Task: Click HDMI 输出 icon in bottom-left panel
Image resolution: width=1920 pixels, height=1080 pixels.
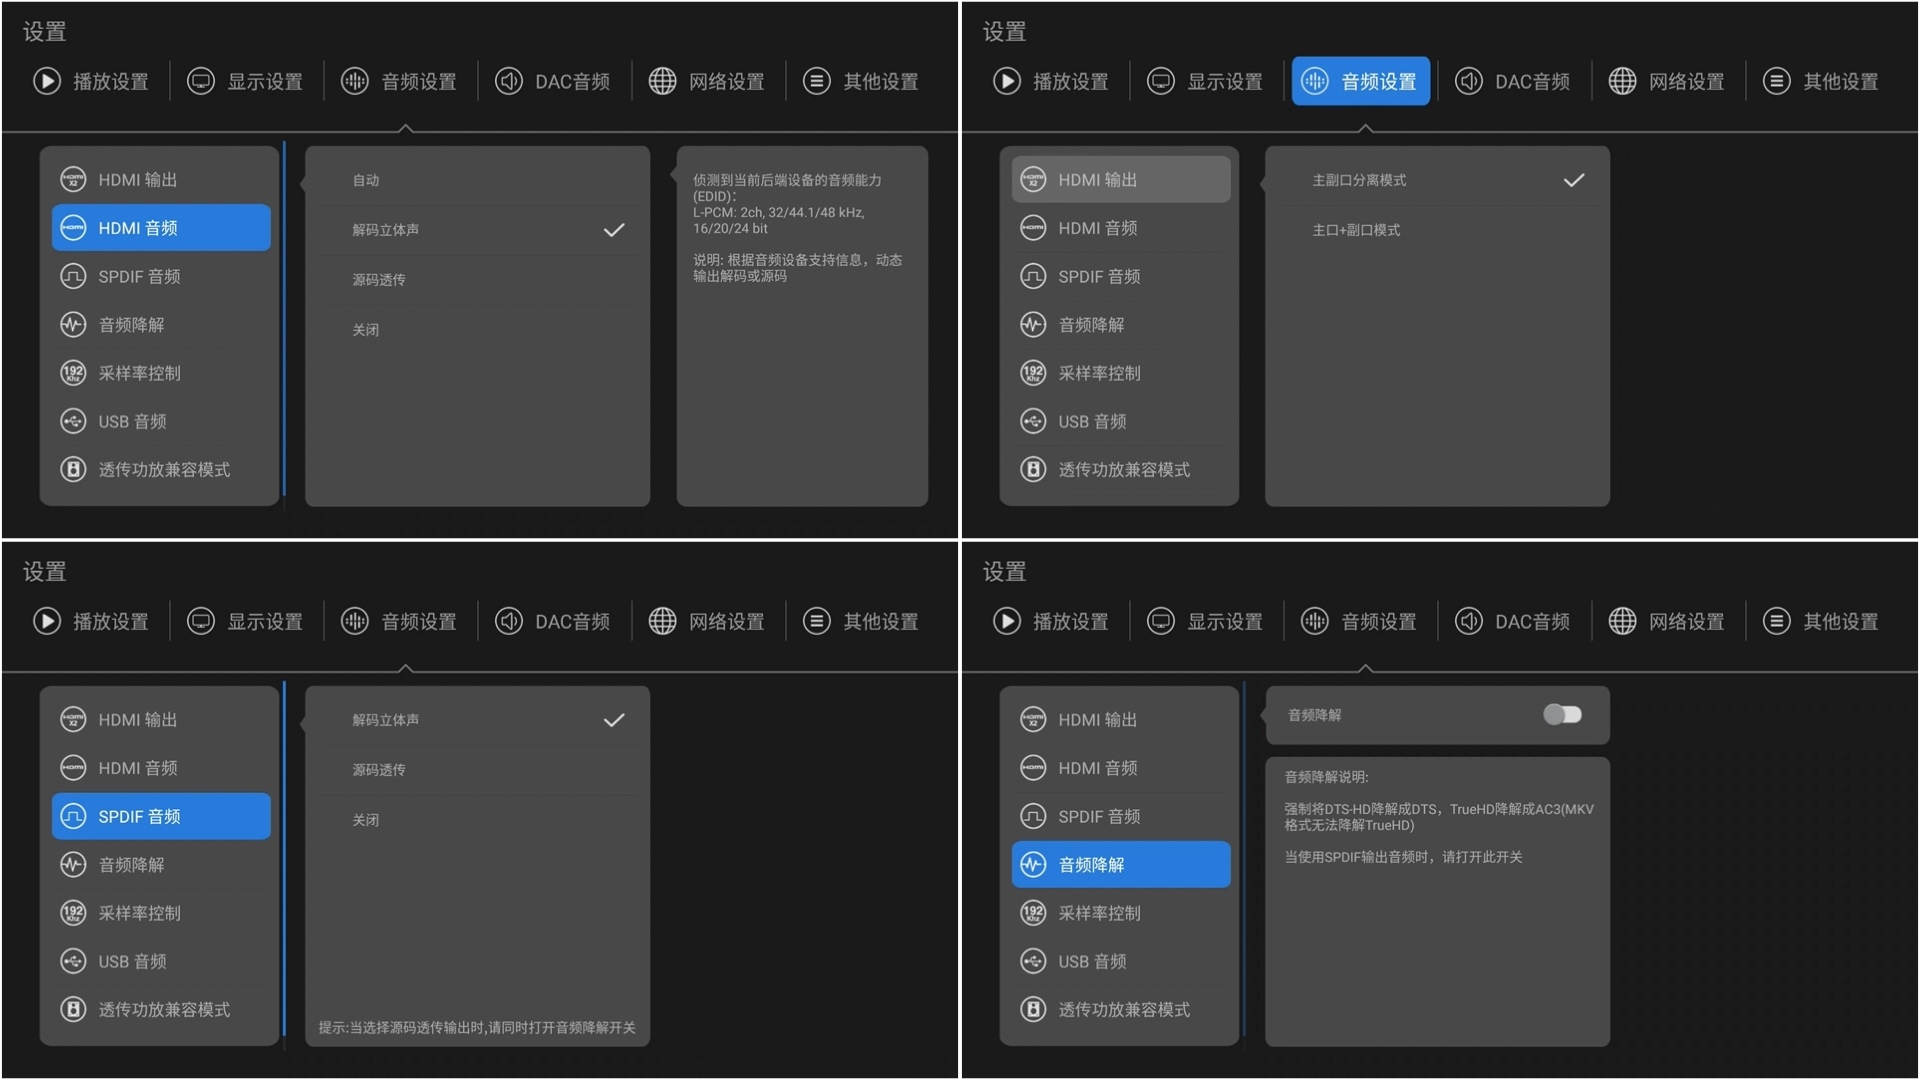Action: pyautogui.click(x=73, y=720)
